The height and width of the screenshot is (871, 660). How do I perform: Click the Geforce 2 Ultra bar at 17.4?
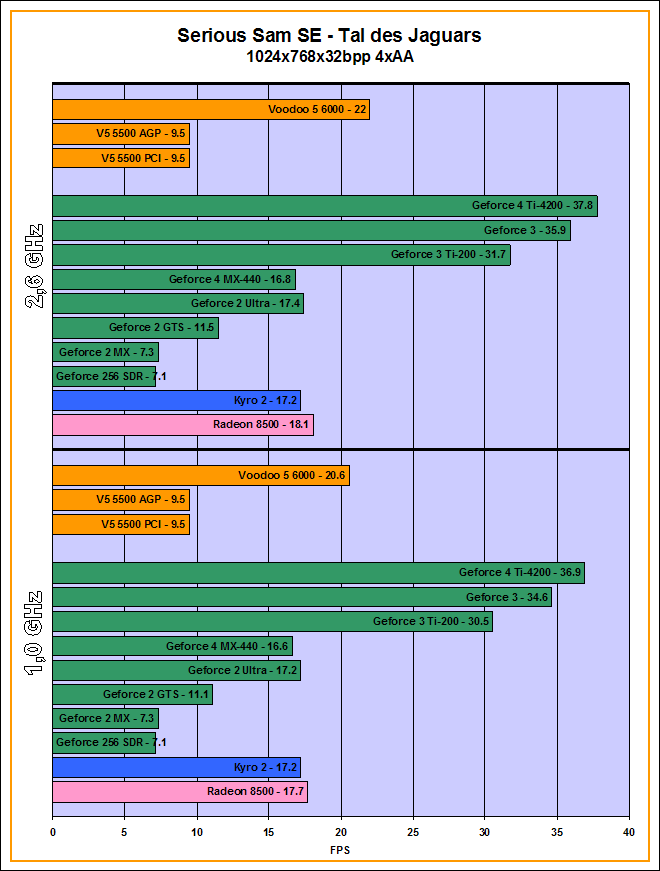(x=177, y=303)
